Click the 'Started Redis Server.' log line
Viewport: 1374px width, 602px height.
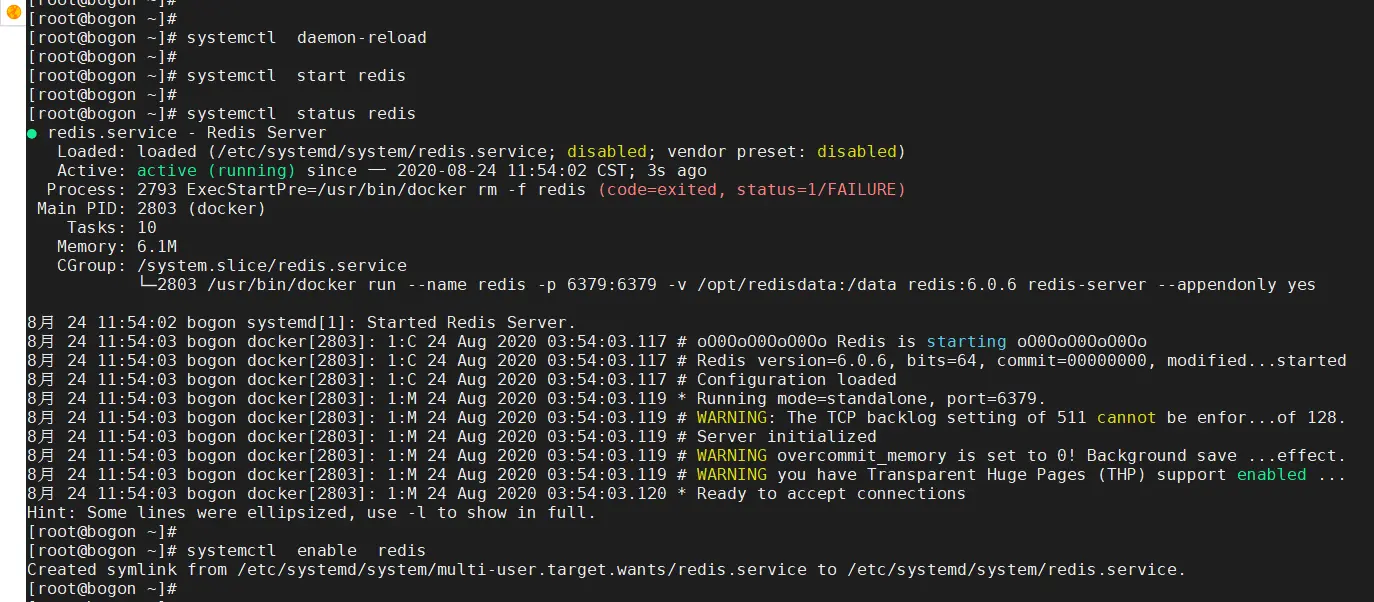tap(302, 323)
